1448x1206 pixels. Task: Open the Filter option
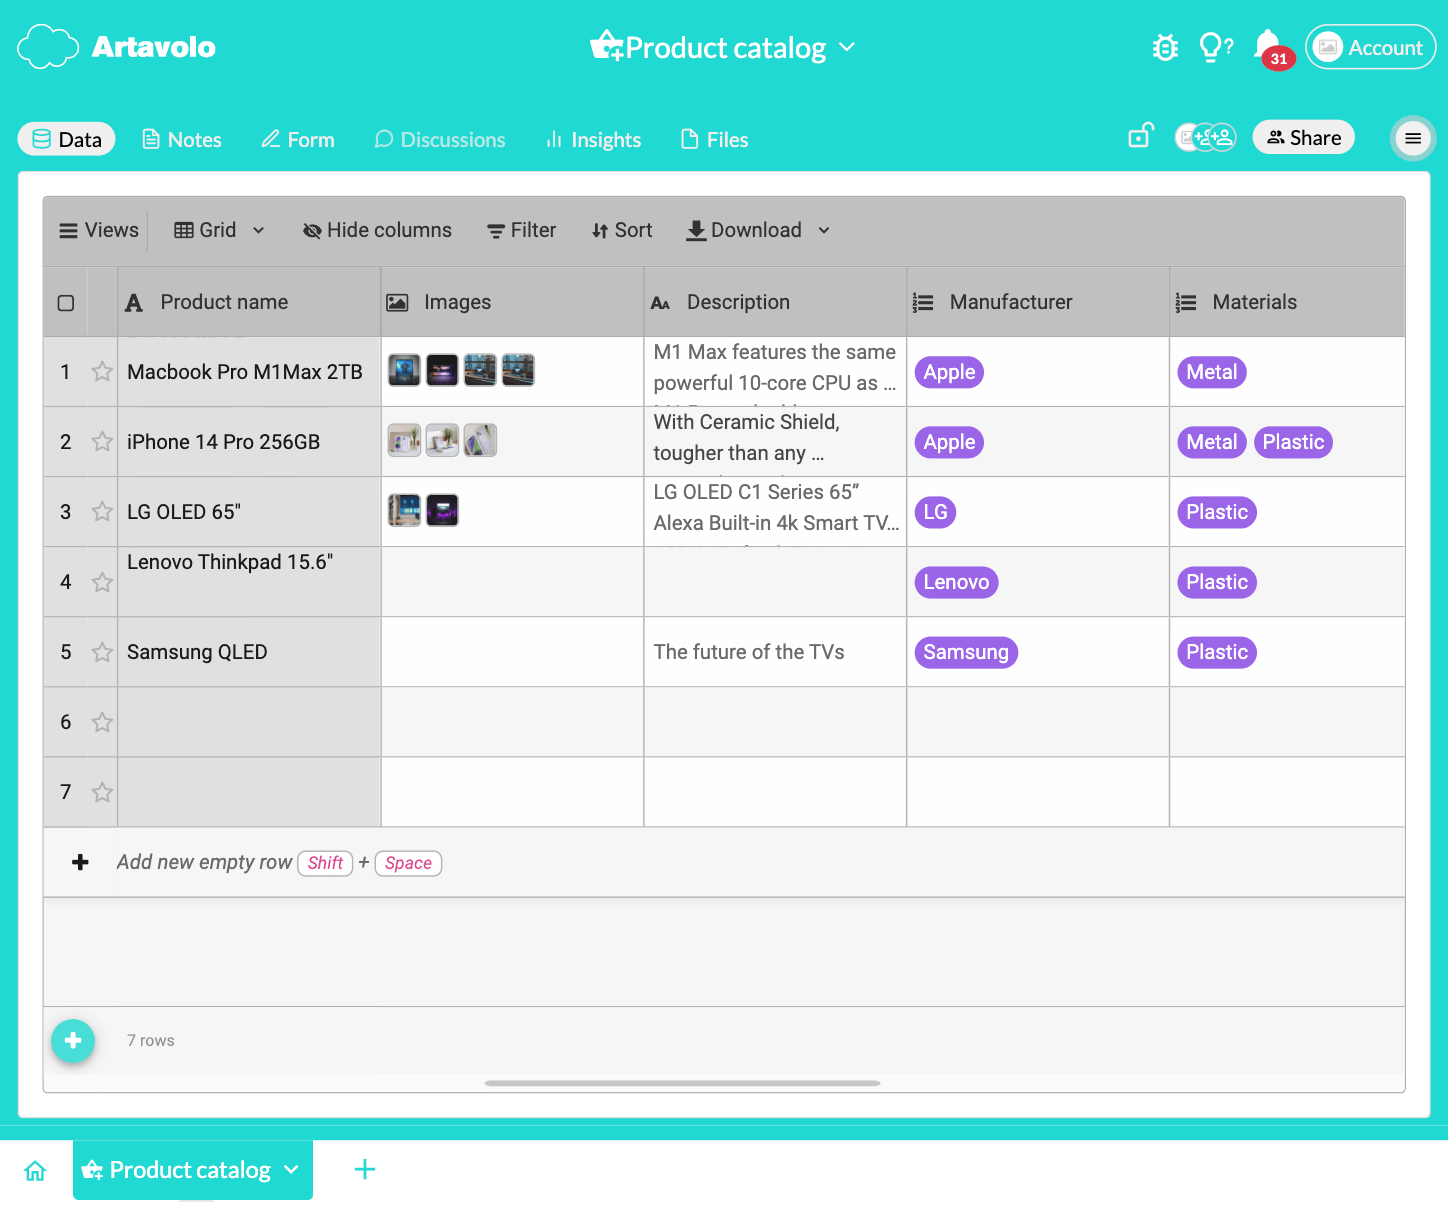[x=521, y=230]
